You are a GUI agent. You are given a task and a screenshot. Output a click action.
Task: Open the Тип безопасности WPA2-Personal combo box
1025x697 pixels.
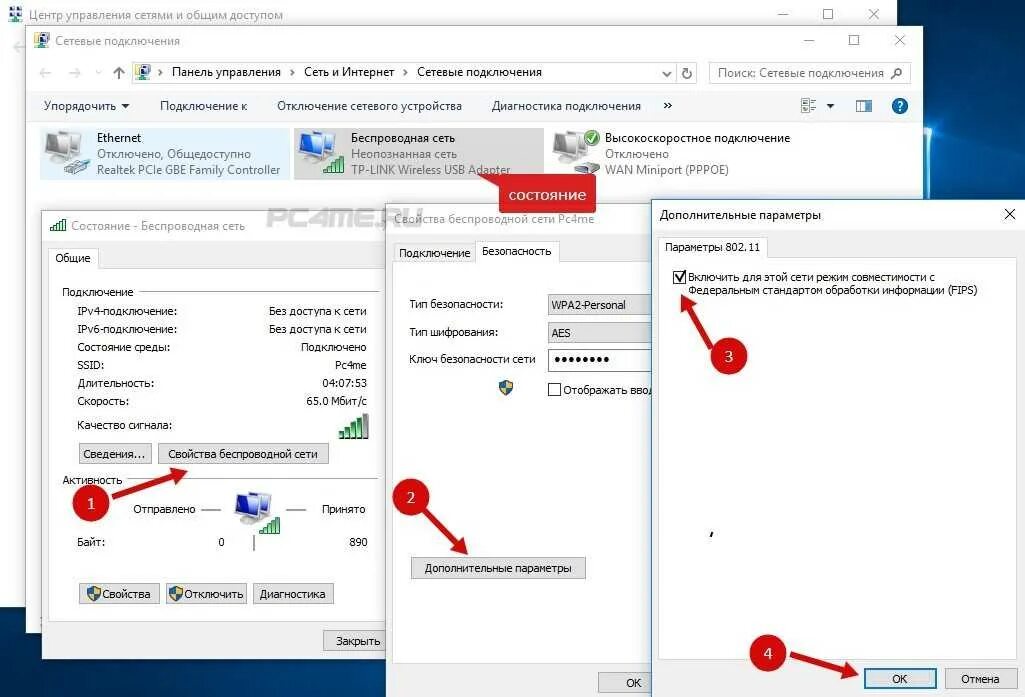(x=599, y=305)
